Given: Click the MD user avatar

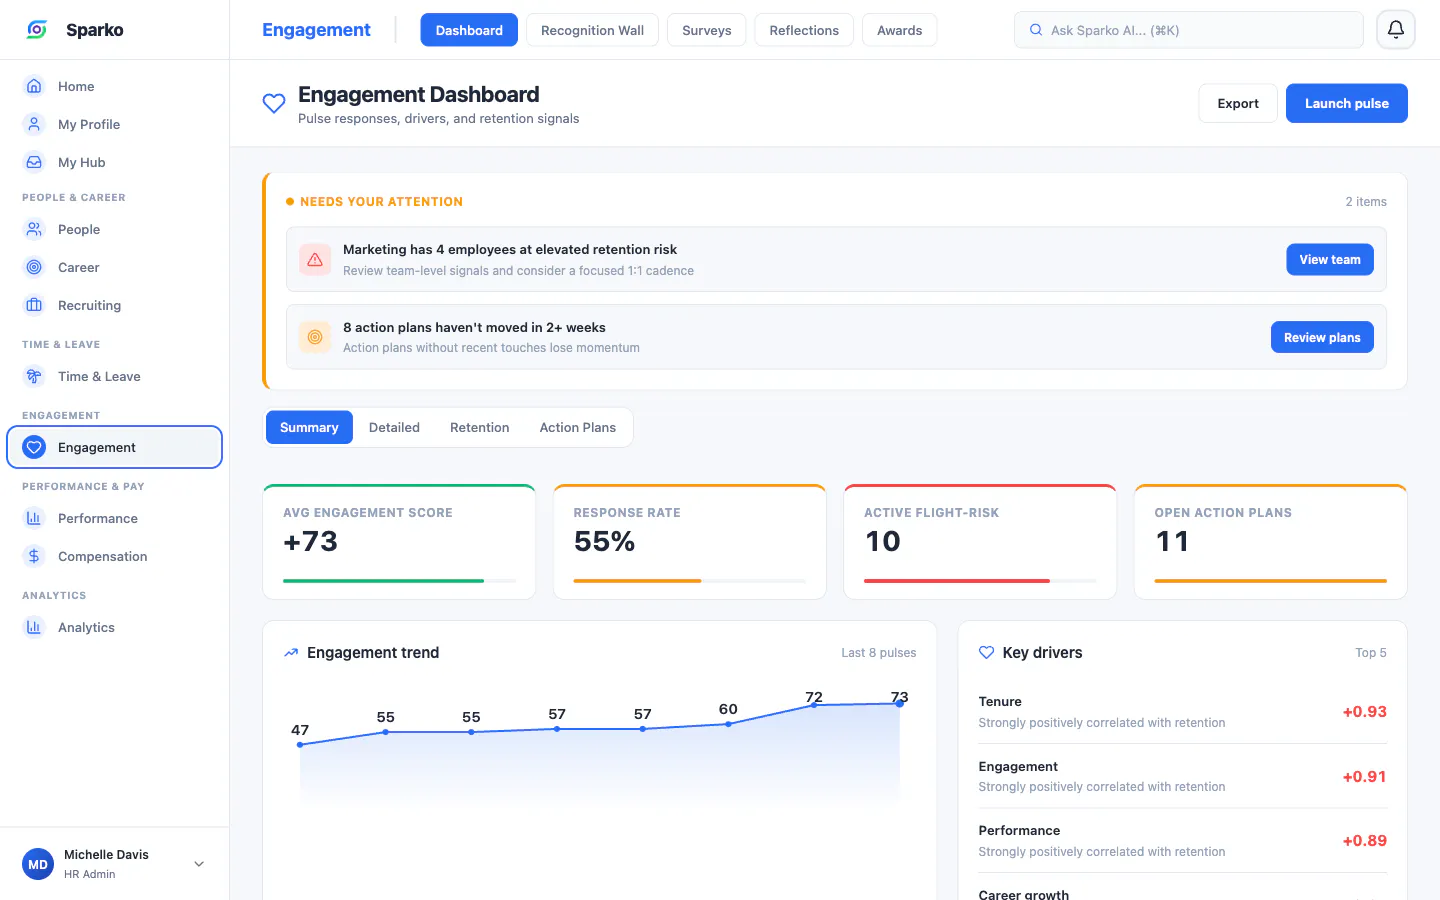Looking at the screenshot, I should (x=38, y=864).
